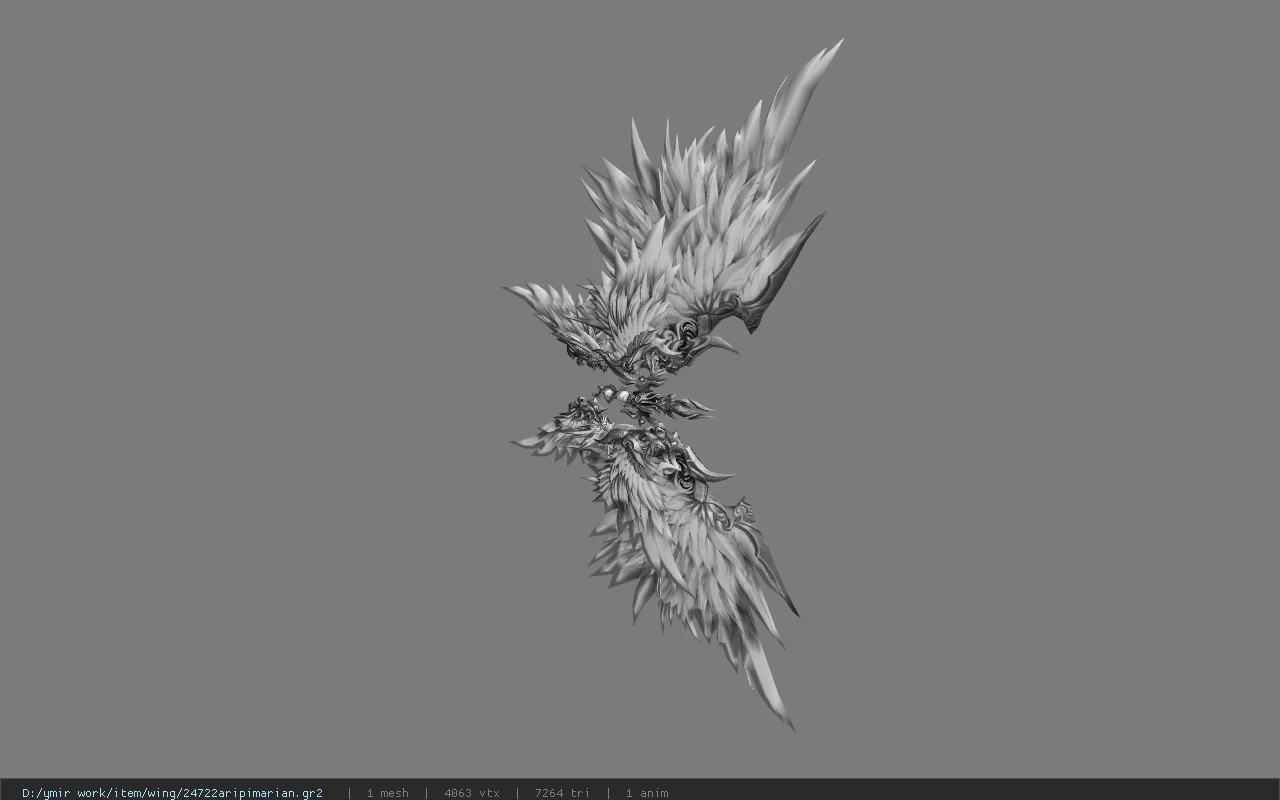Screen dimensions: 1280x800
Task: Click the file path 24722aripimarian.gr2
Action: 172,793
